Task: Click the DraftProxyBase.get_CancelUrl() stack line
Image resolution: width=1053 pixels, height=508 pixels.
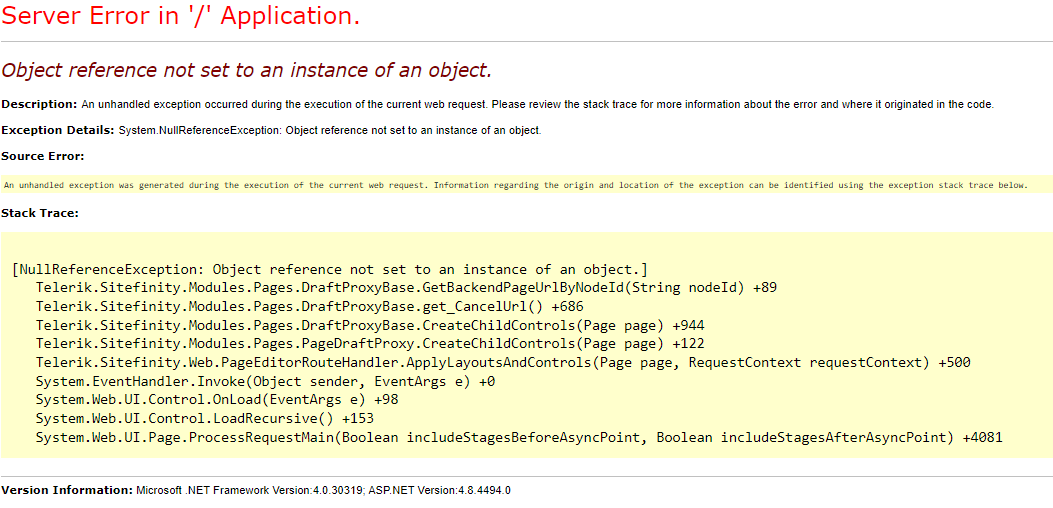Action: pyautogui.click(x=309, y=307)
